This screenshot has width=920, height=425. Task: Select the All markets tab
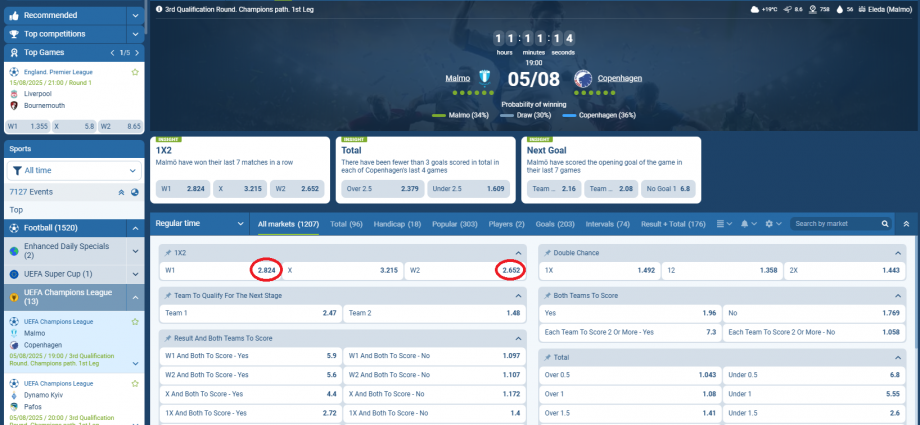[x=288, y=224]
